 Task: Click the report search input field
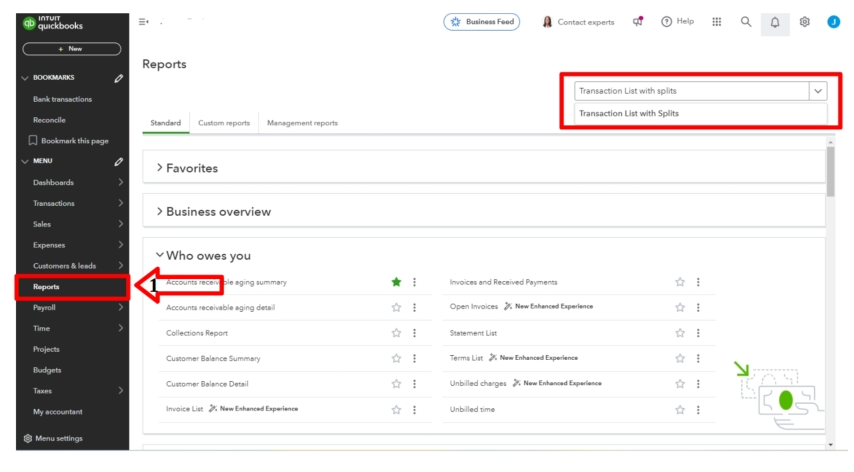690,91
